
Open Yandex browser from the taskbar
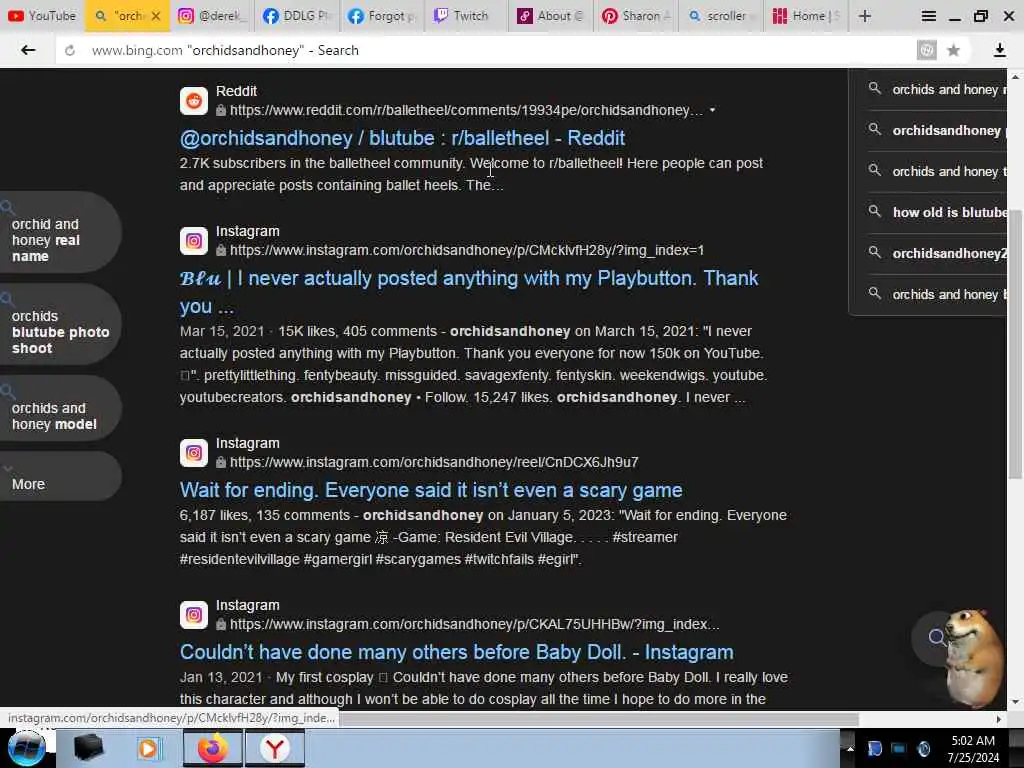(x=275, y=748)
